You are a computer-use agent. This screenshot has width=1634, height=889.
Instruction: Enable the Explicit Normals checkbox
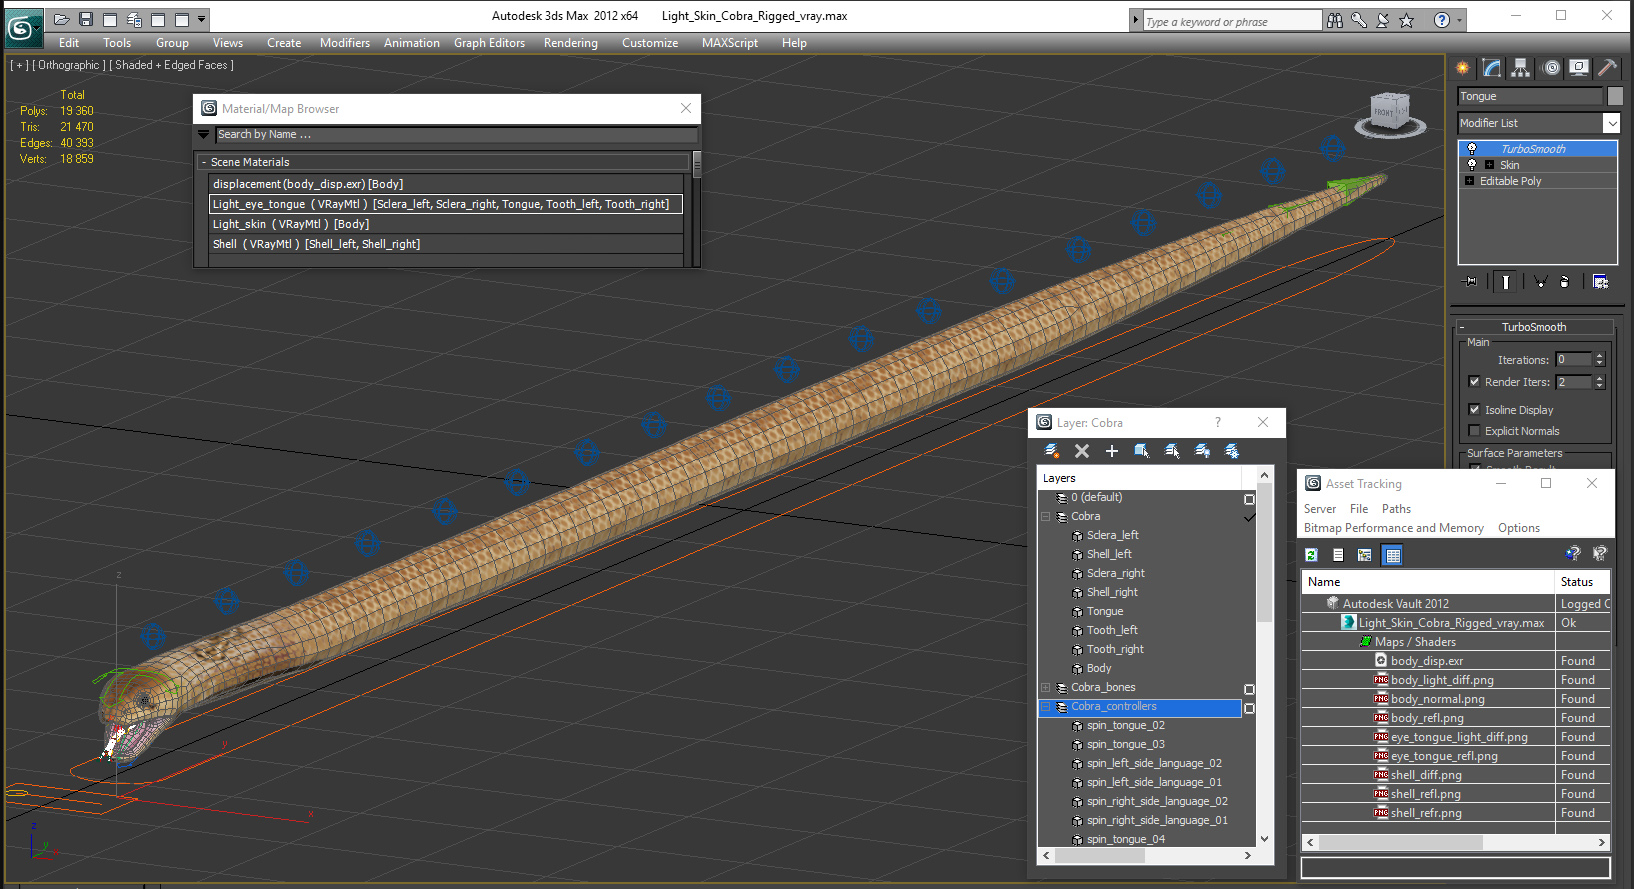1474,431
